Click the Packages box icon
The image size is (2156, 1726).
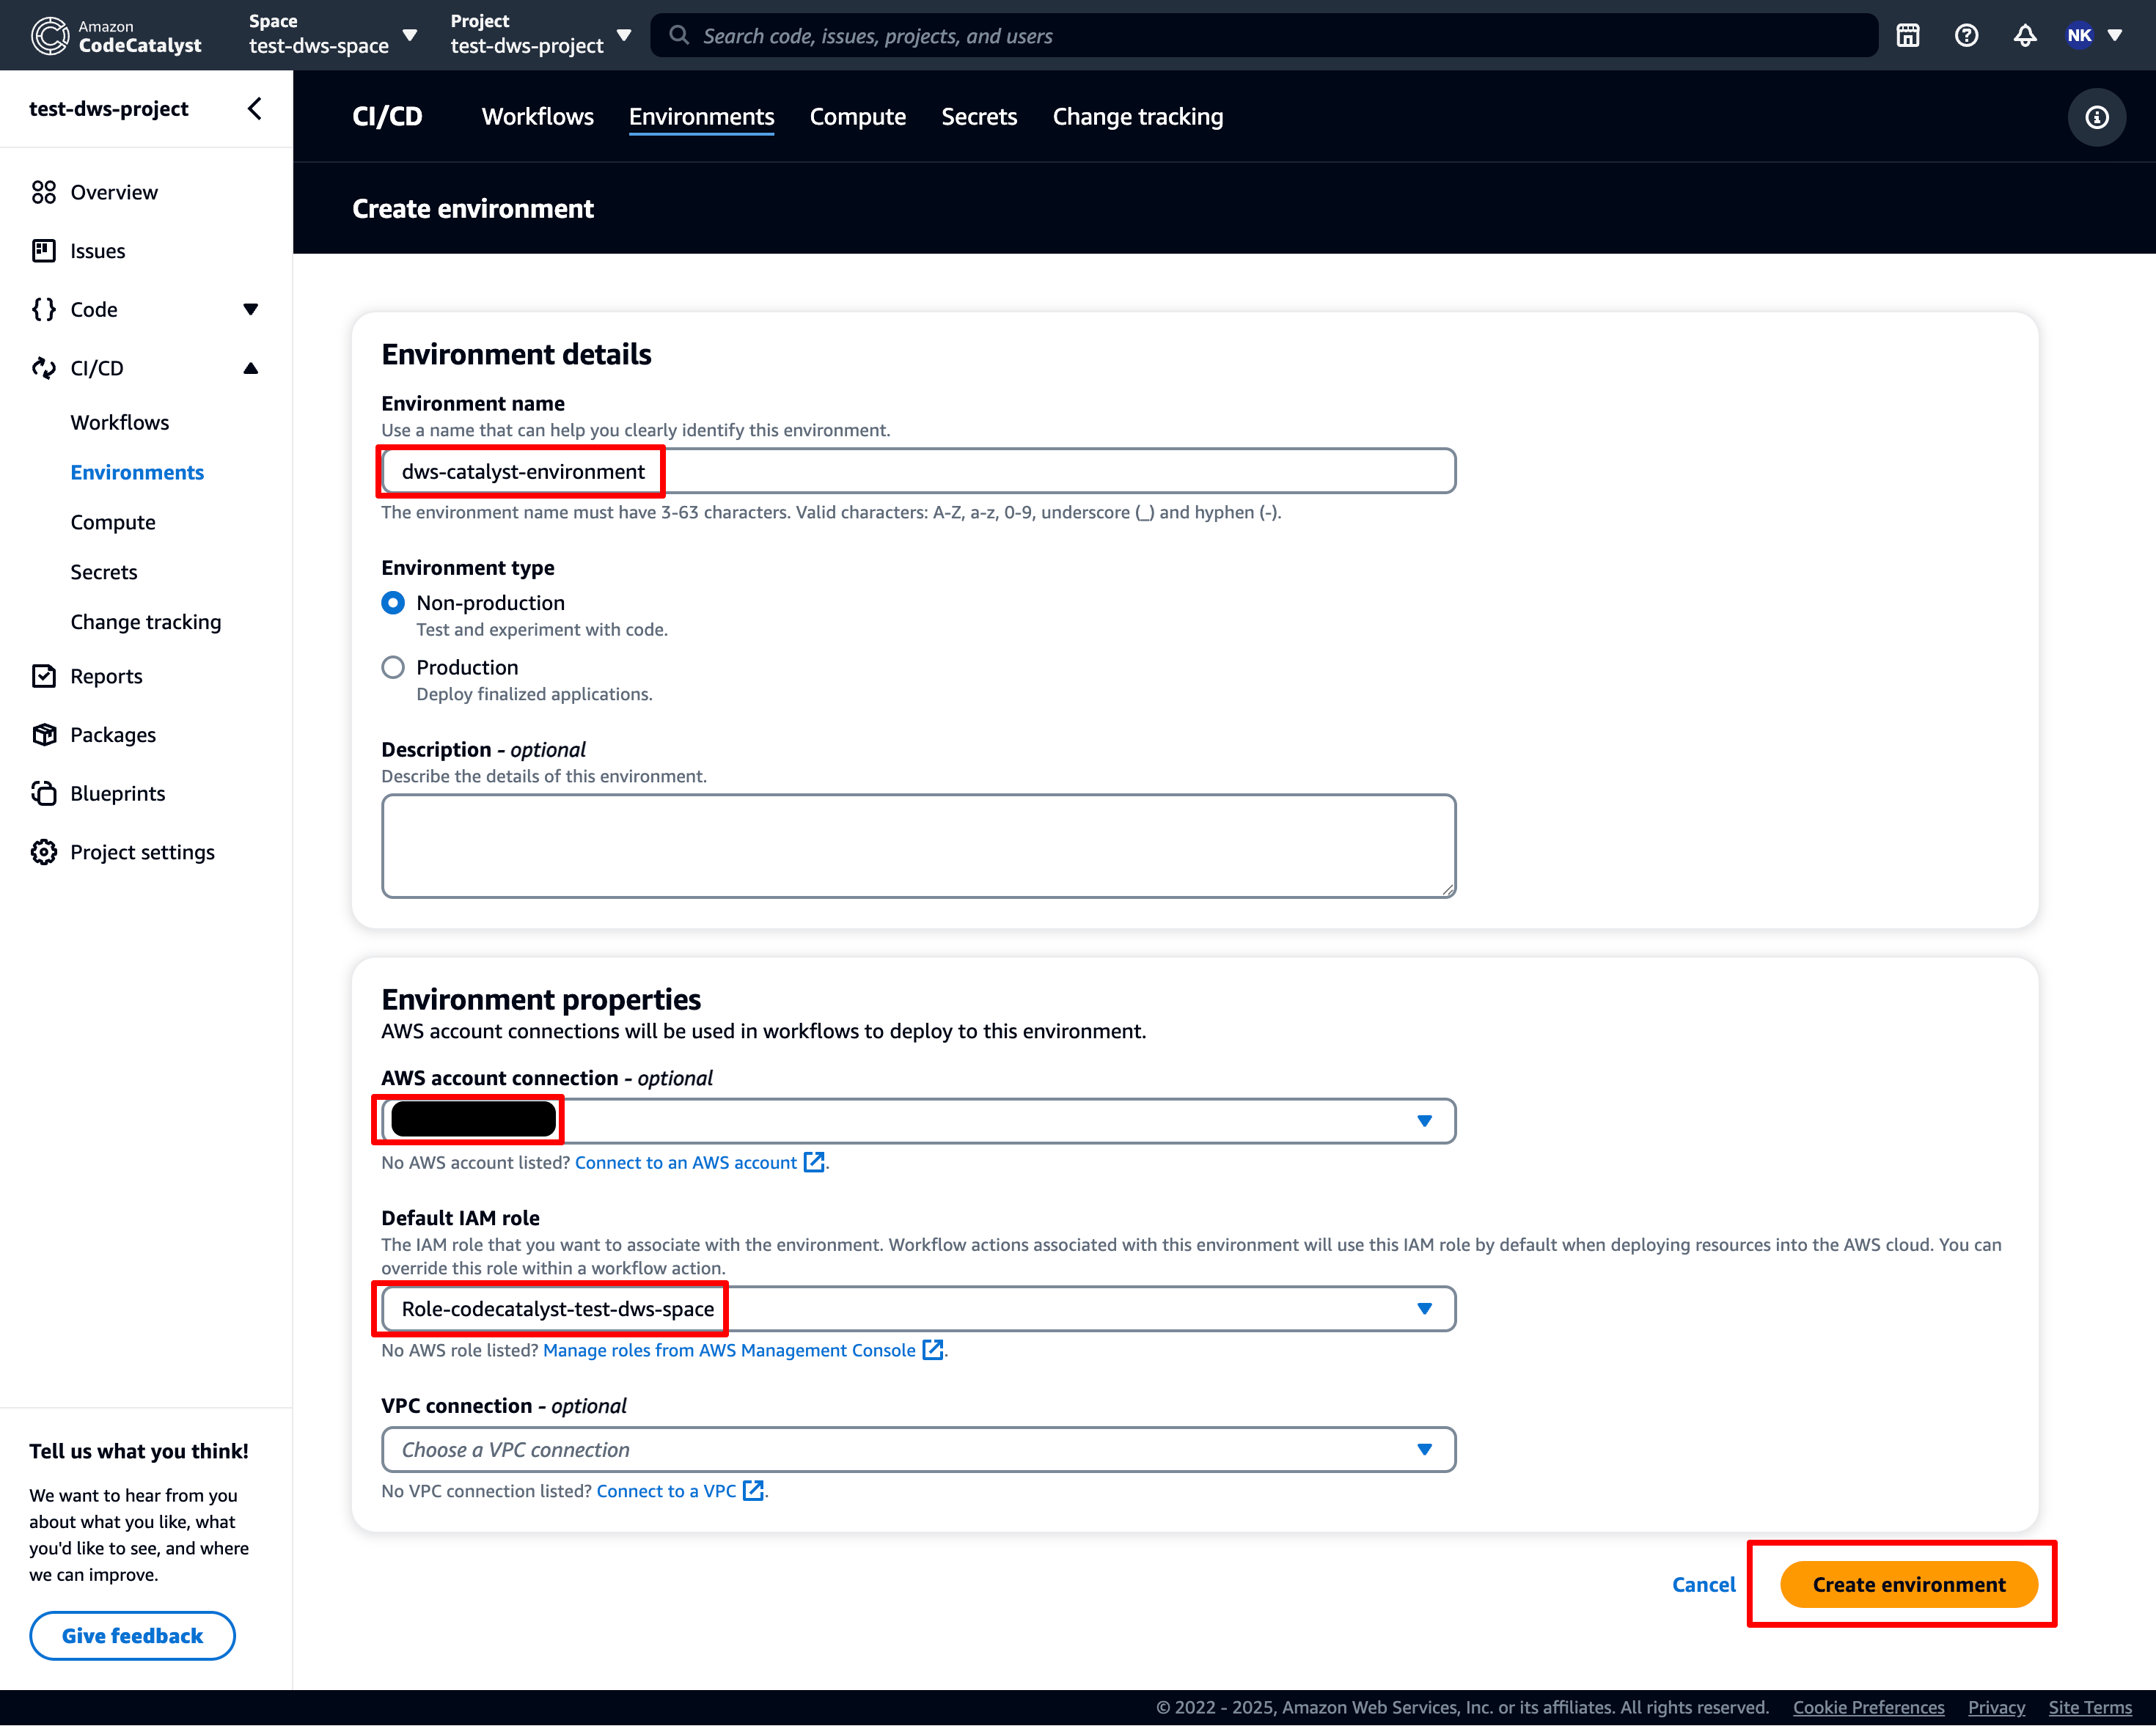(44, 735)
